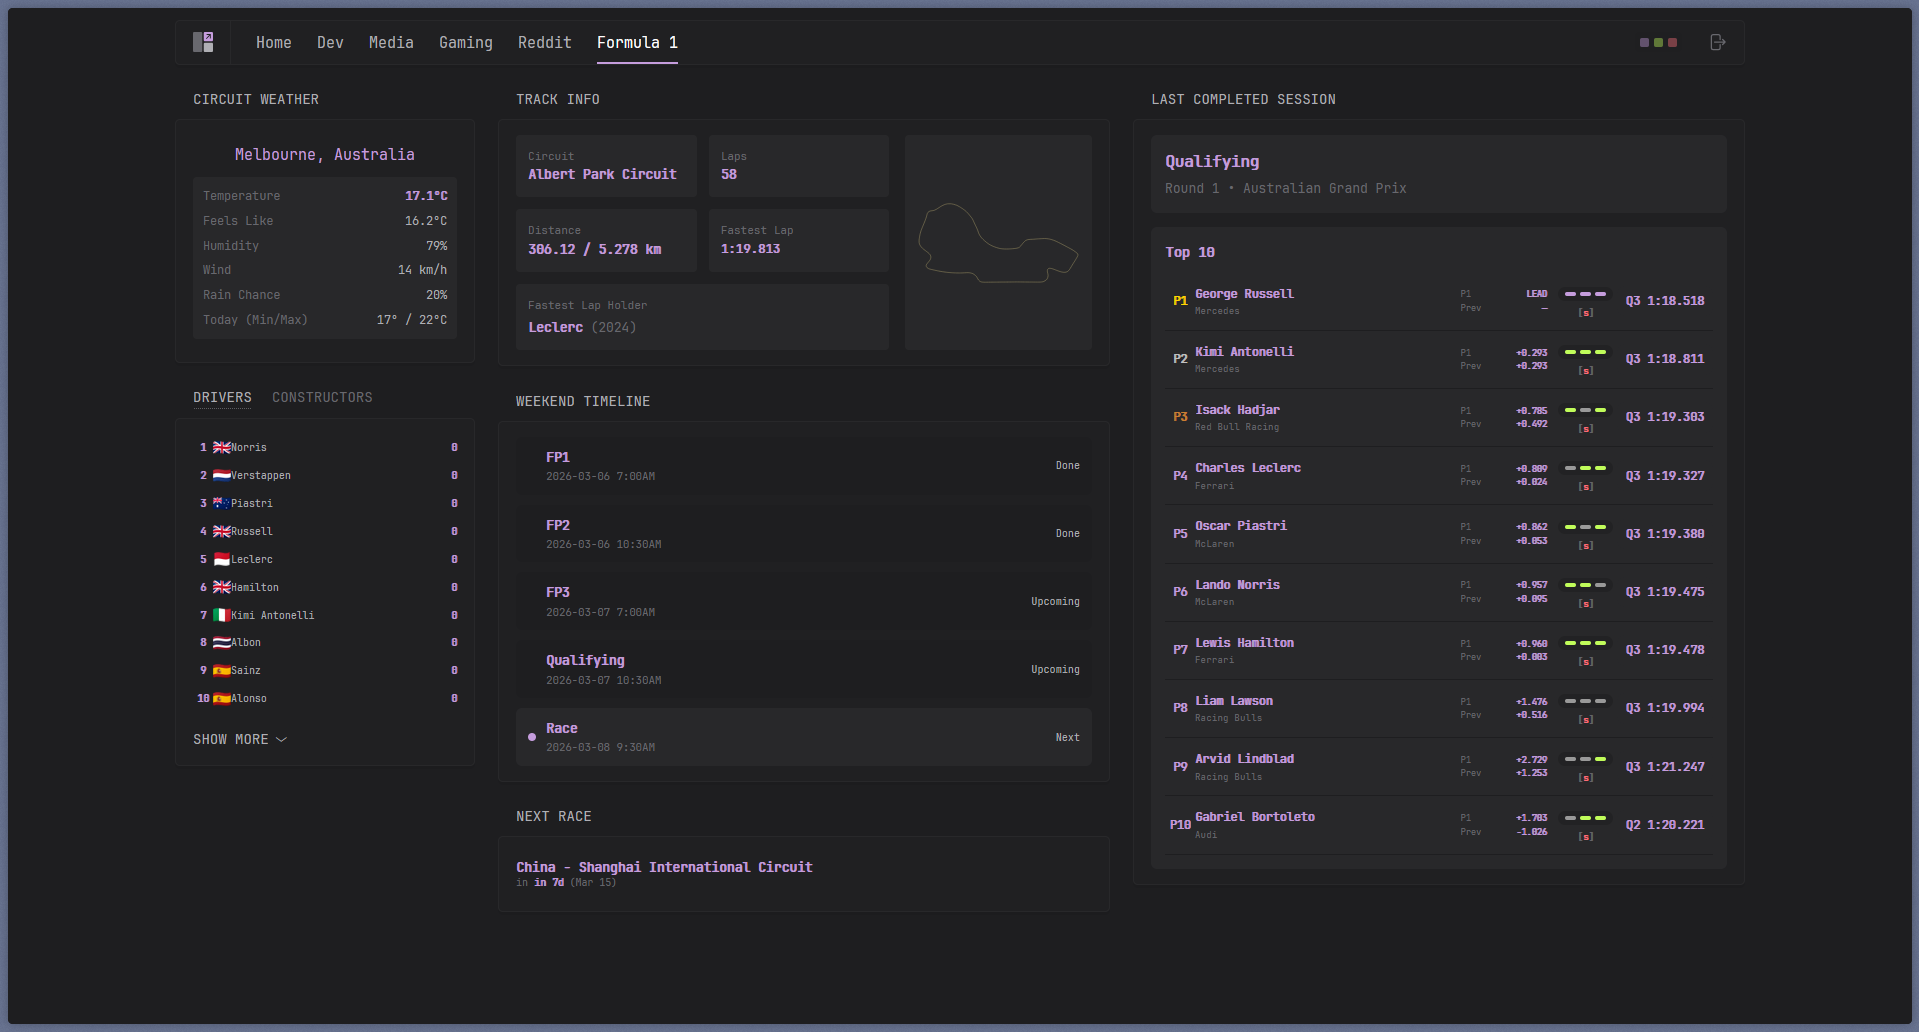This screenshot has width=1919, height=1032.
Task: Click Lewis Hamilton's name in the Top 10
Action: (1244, 642)
